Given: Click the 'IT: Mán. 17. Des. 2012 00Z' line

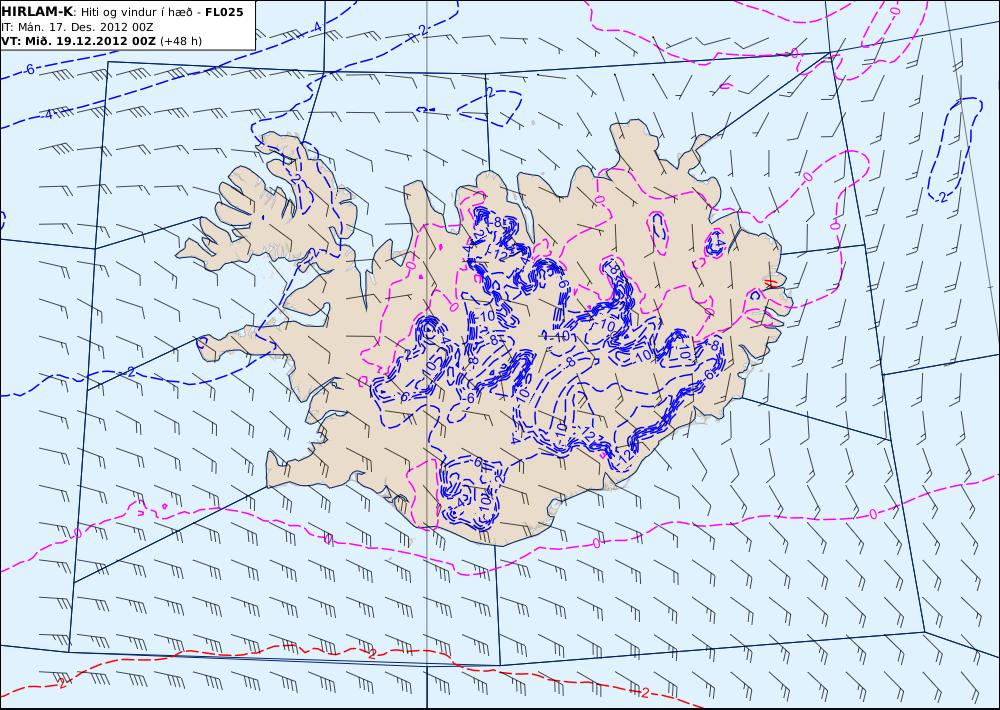Looking at the screenshot, I should click(x=77, y=27).
